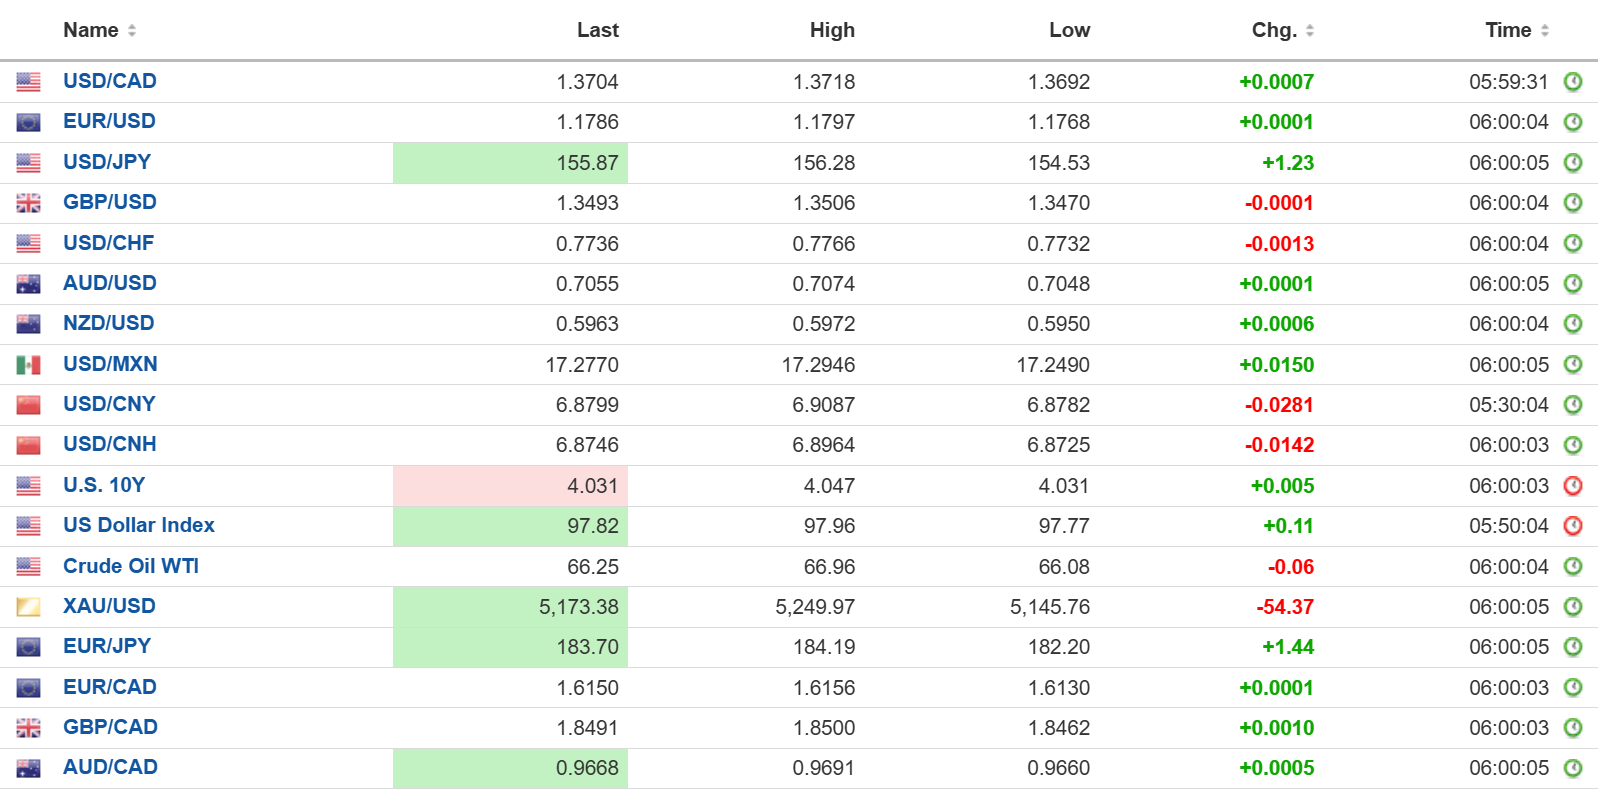Open the EUR/USD pair link
Image resolution: width=1598 pixels, height=793 pixels.
[x=109, y=121]
